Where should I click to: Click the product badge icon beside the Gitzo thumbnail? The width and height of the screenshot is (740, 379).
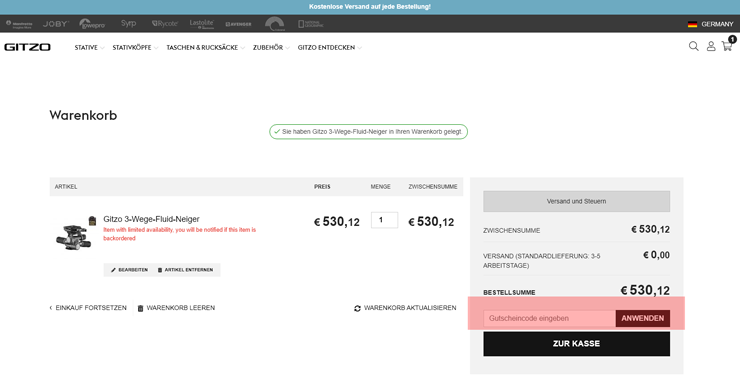tap(92, 220)
